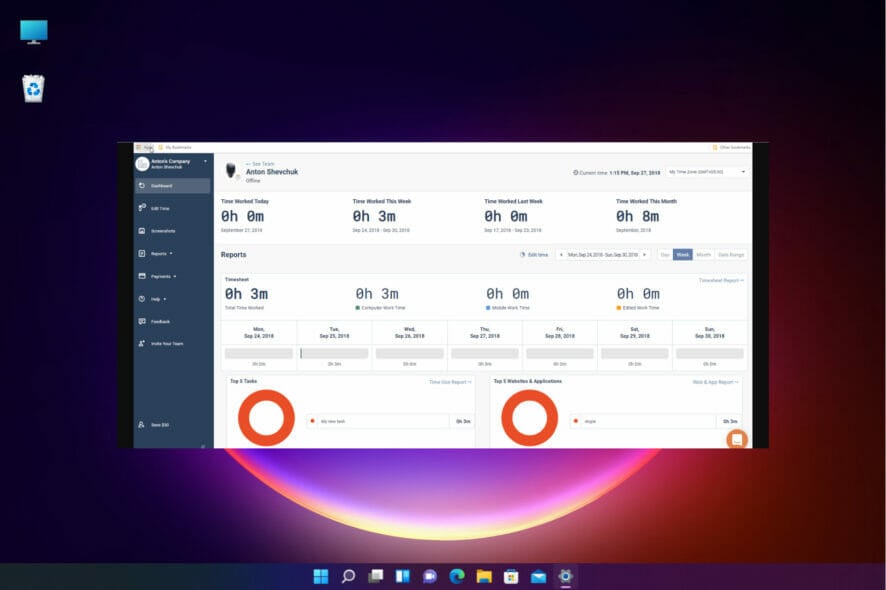Click the Screenshots picture icon
The height and width of the screenshot is (590, 886).
point(142,231)
